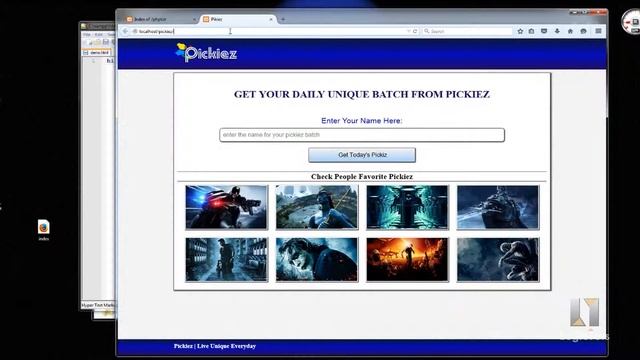Click the index Firefox file on desktop
640x360 pixels.
[44, 230]
